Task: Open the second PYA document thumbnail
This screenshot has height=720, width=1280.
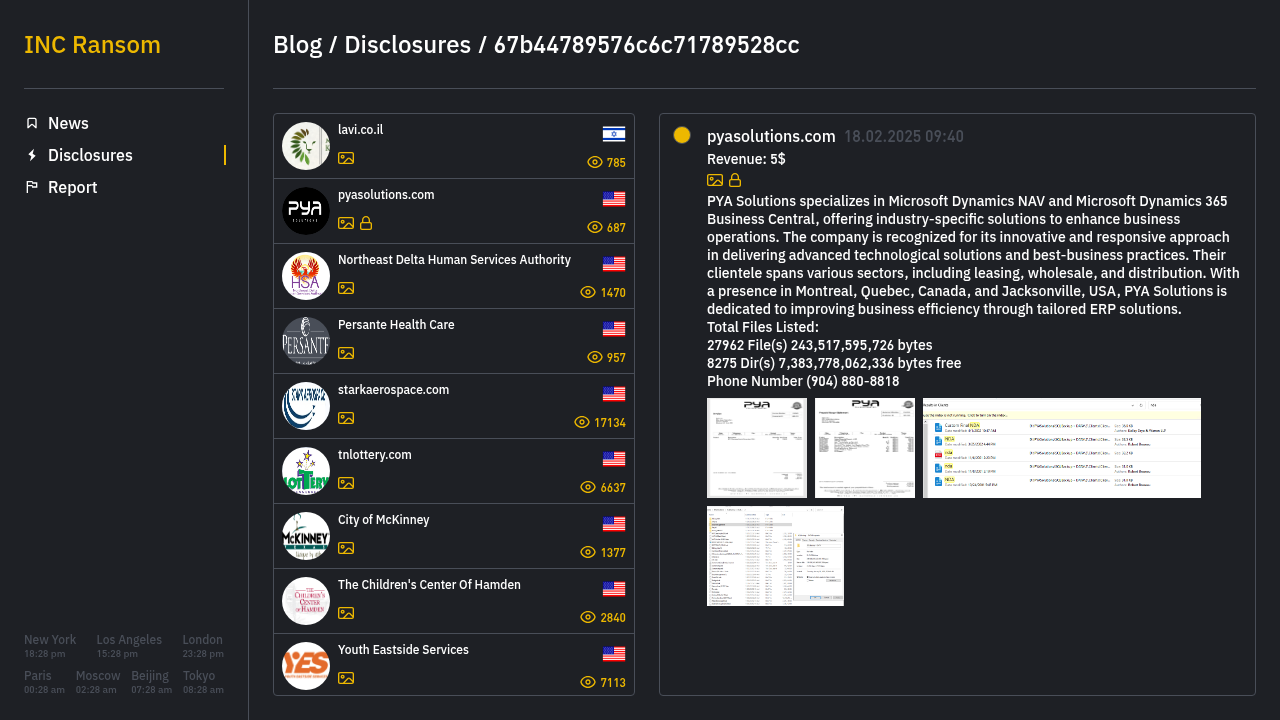Action: 865,448
